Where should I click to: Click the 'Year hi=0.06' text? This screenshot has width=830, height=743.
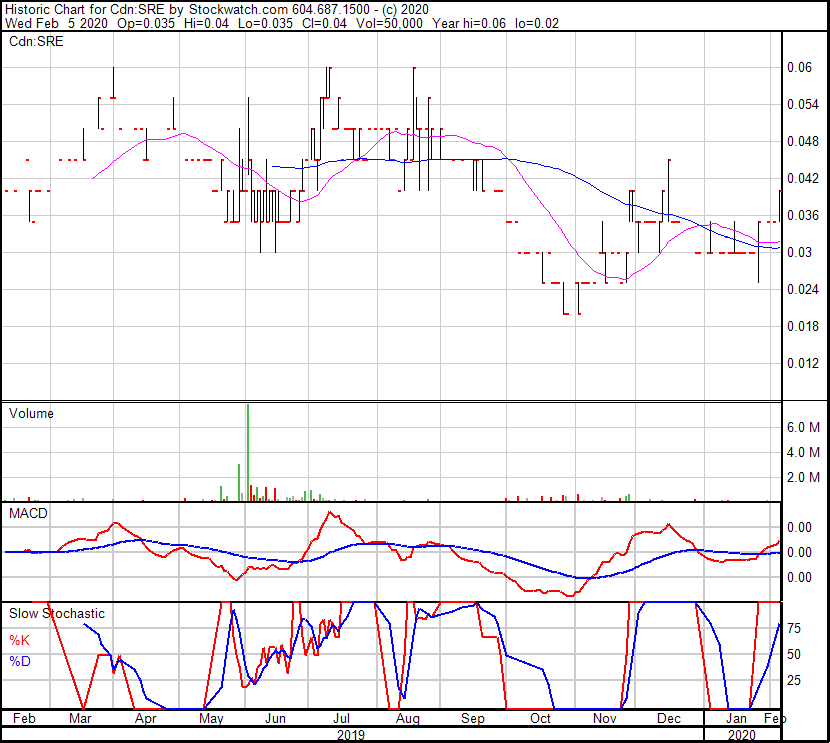pyautogui.click(x=469, y=23)
